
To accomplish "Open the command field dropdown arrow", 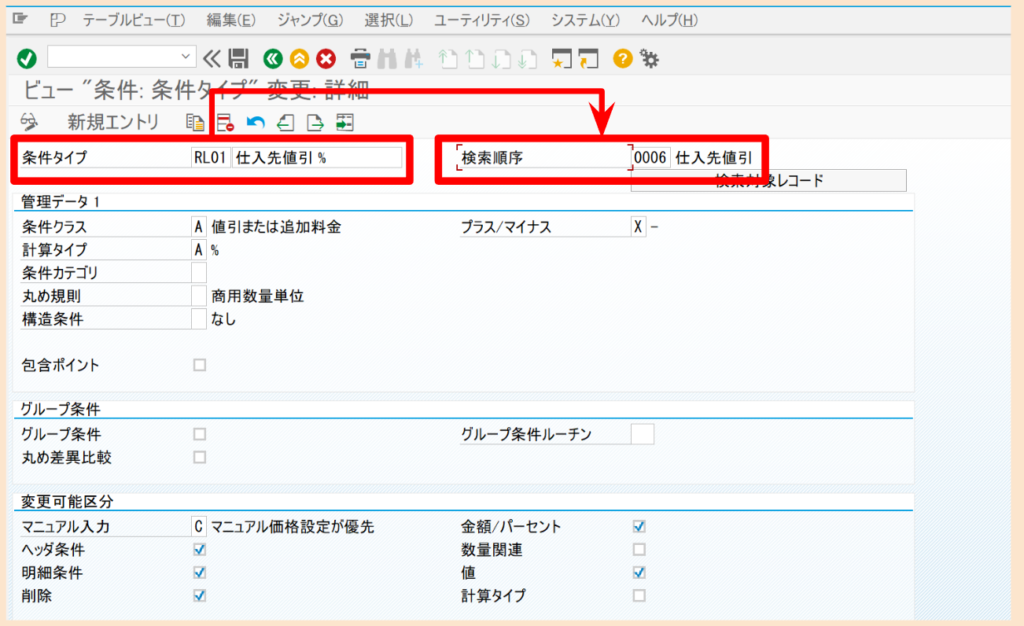I will (185, 57).
